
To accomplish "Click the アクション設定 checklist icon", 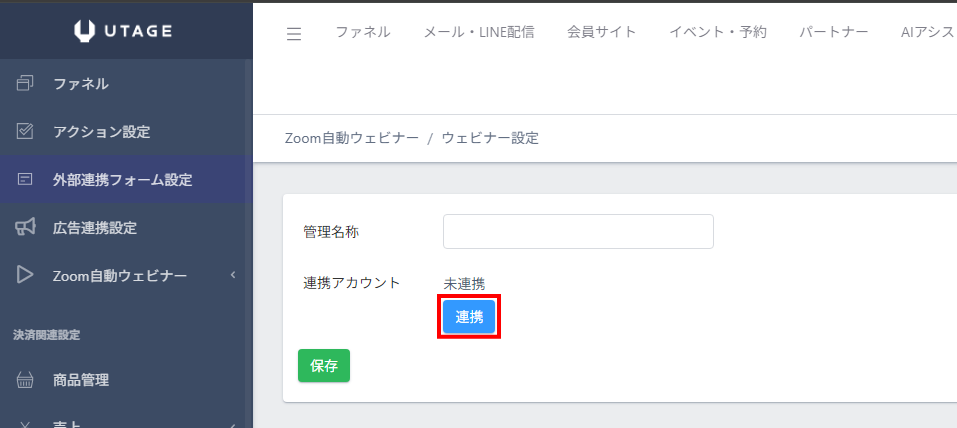I will tap(26, 132).
